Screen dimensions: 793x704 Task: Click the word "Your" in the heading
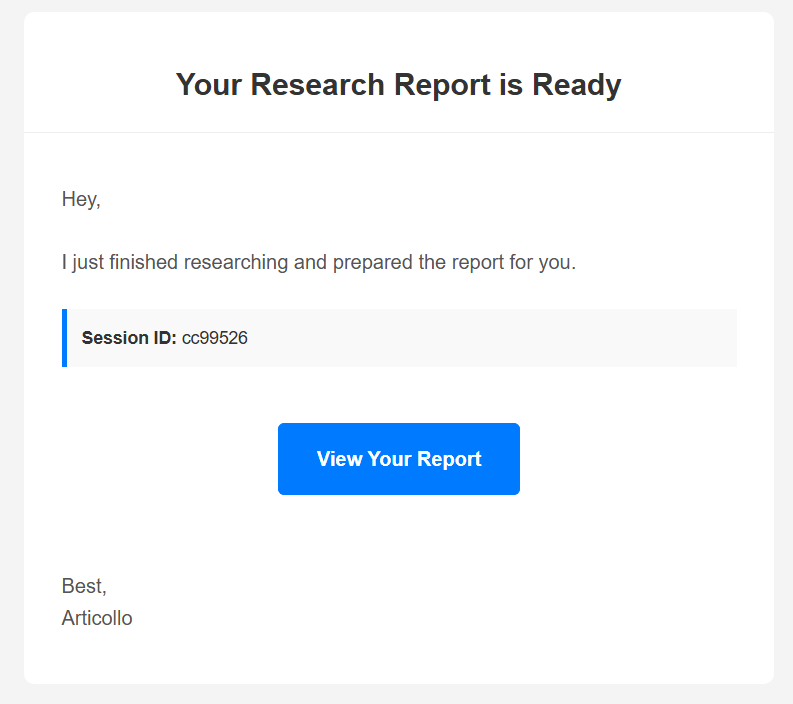click(208, 85)
